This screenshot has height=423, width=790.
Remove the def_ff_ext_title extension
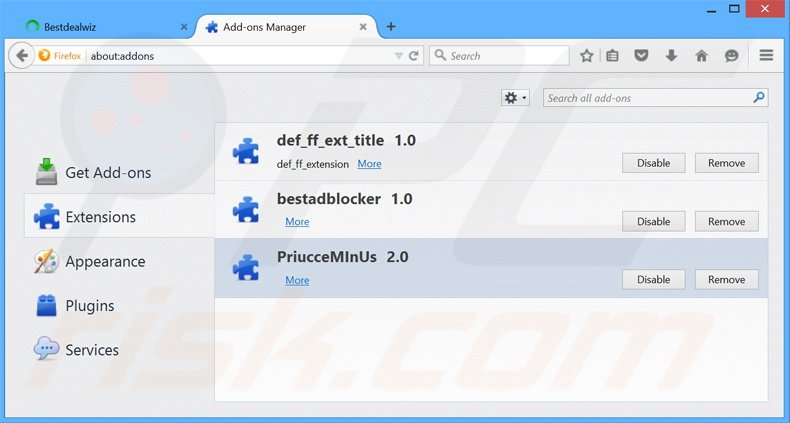(727, 163)
